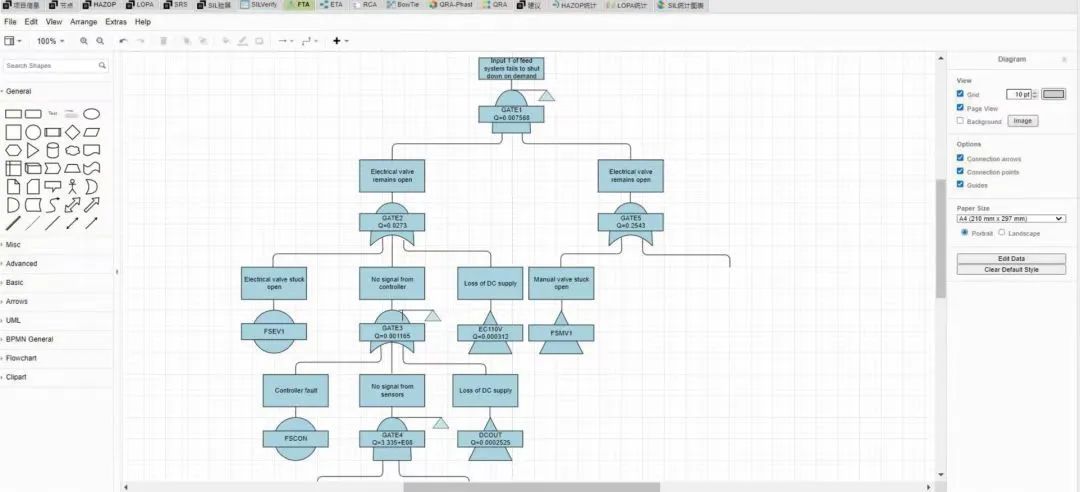Select the ellipse shape in General palette

pos(91,114)
